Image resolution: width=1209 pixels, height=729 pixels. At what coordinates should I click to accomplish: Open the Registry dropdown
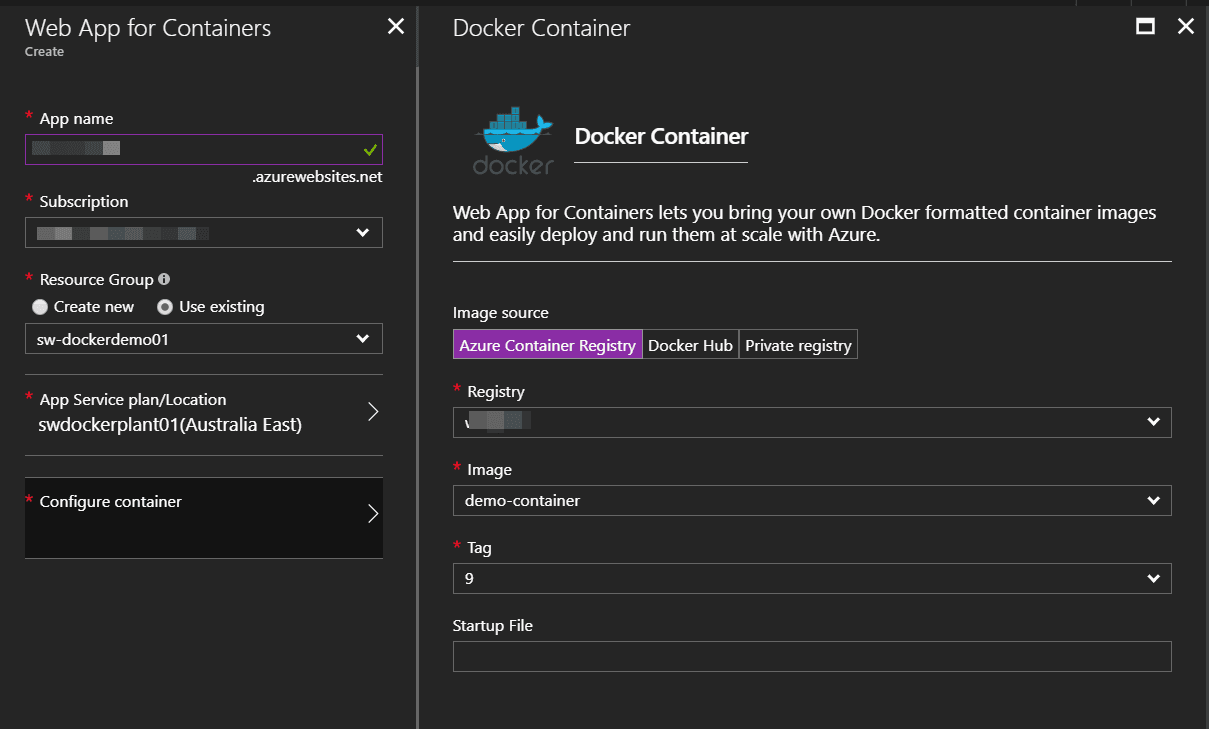point(812,422)
